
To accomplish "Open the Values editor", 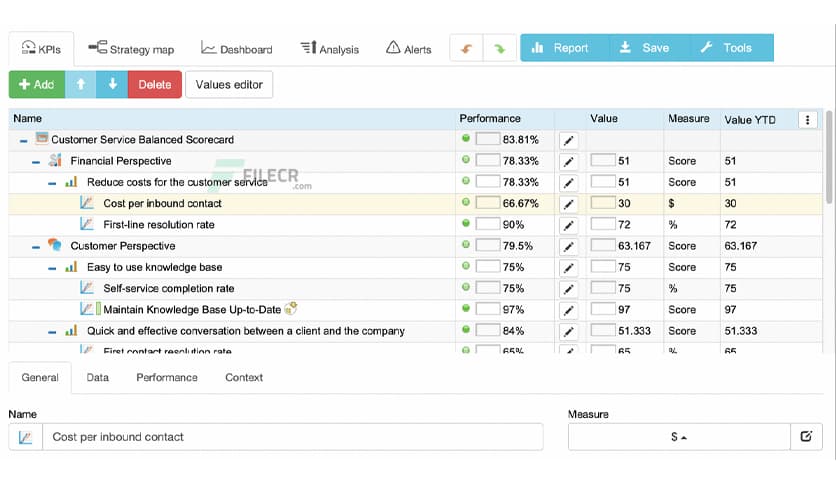I will 229,84.
